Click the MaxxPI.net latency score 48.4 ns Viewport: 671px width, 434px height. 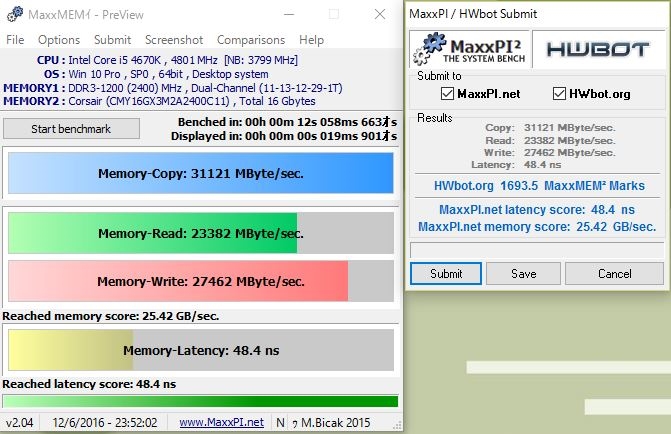coord(537,210)
